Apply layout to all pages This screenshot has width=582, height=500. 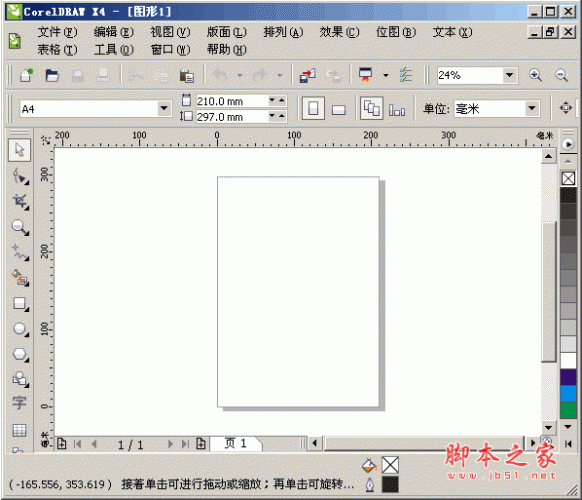click(x=372, y=108)
